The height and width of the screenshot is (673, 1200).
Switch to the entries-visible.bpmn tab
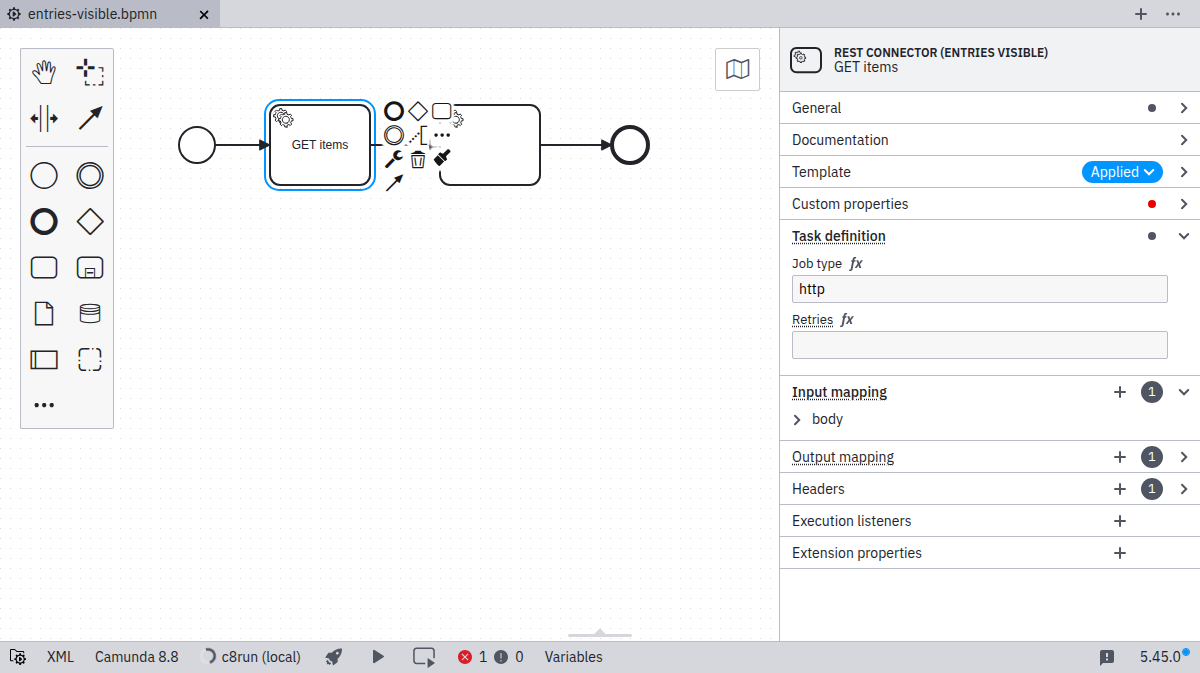[92, 14]
